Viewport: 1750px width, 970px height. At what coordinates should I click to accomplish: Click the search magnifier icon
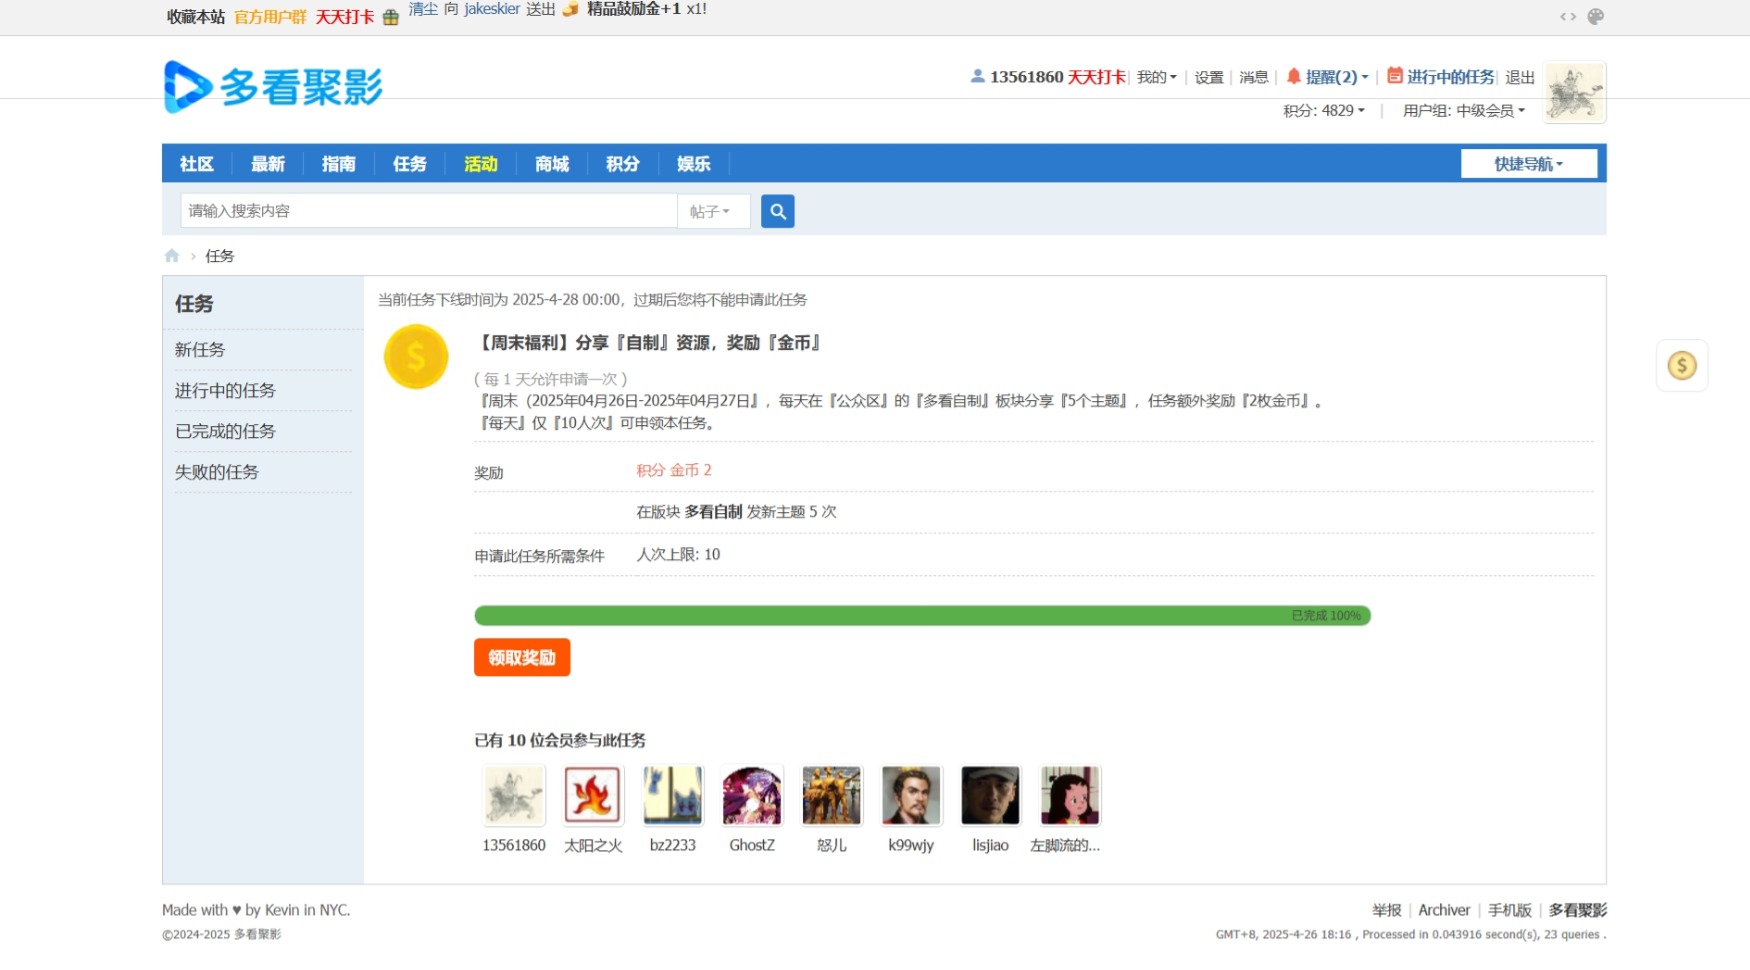(778, 211)
